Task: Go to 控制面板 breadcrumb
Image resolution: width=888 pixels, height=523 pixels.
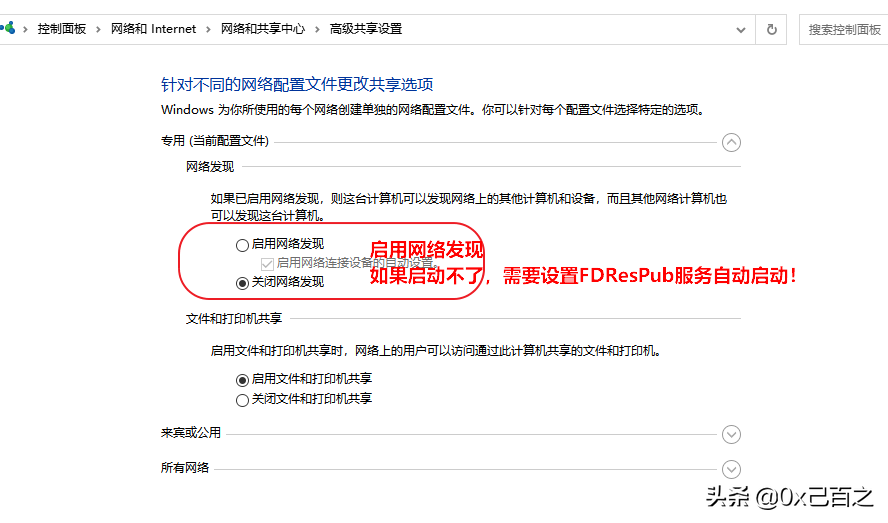Action: point(62,29)
